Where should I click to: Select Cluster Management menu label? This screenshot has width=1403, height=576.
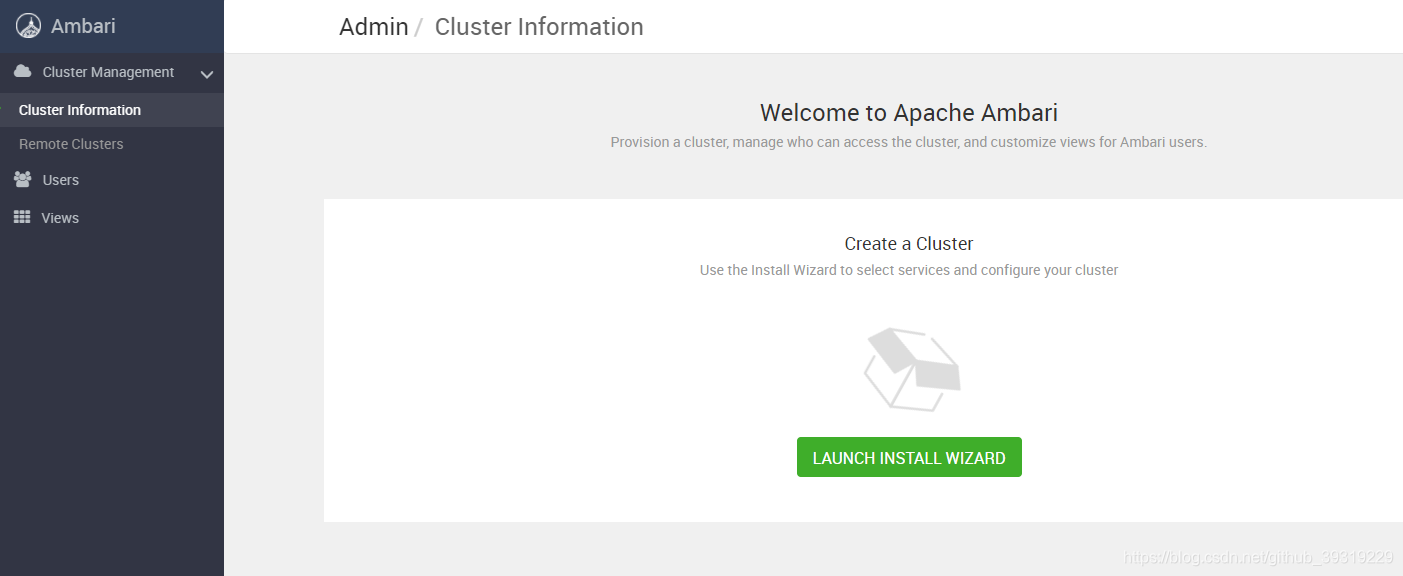108,72
